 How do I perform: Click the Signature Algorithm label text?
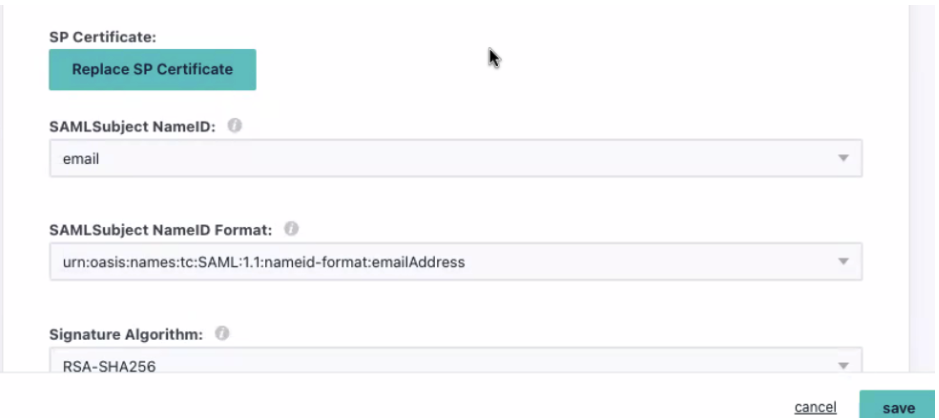point(126,334)
